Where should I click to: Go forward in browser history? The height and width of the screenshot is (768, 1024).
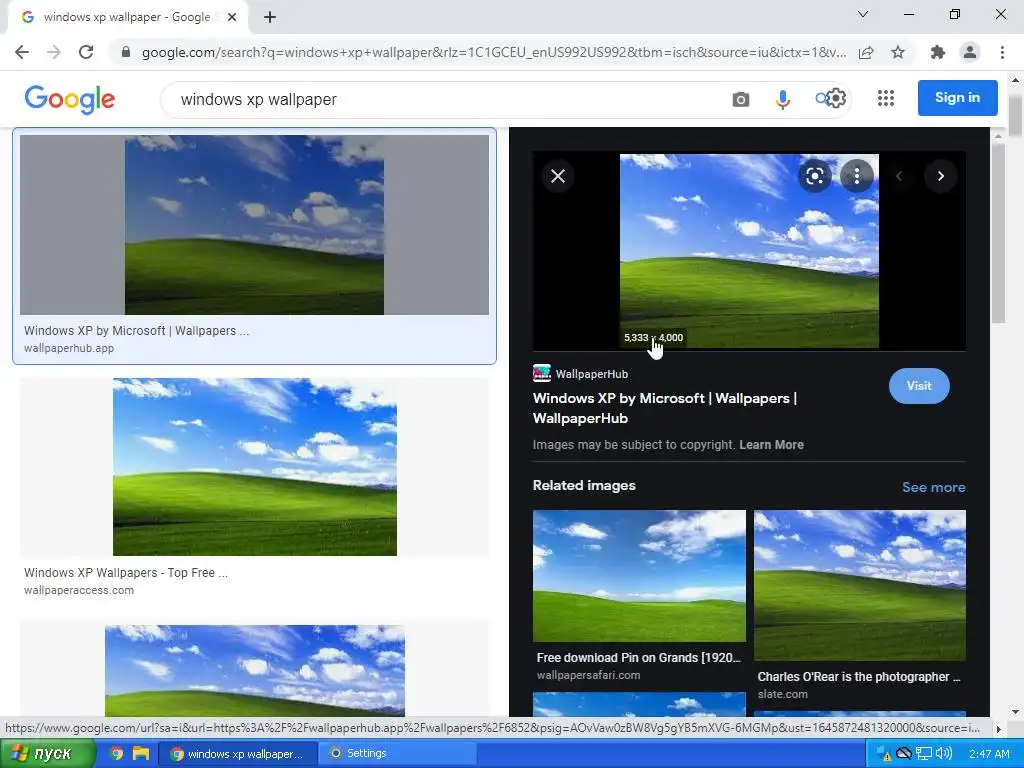[54, 52]
